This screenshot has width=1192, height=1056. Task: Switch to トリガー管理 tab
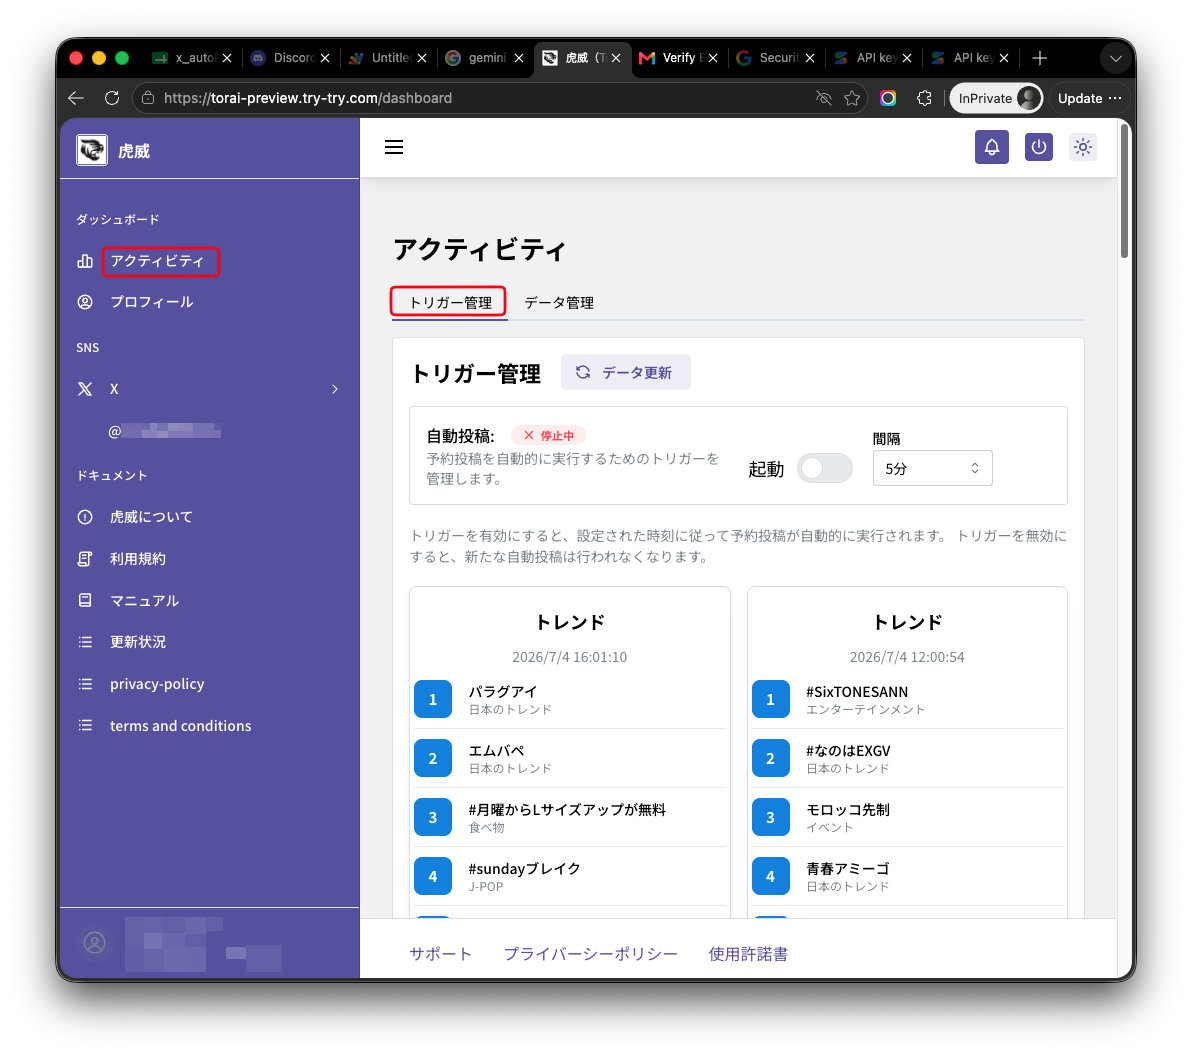[x=449, y=303]
